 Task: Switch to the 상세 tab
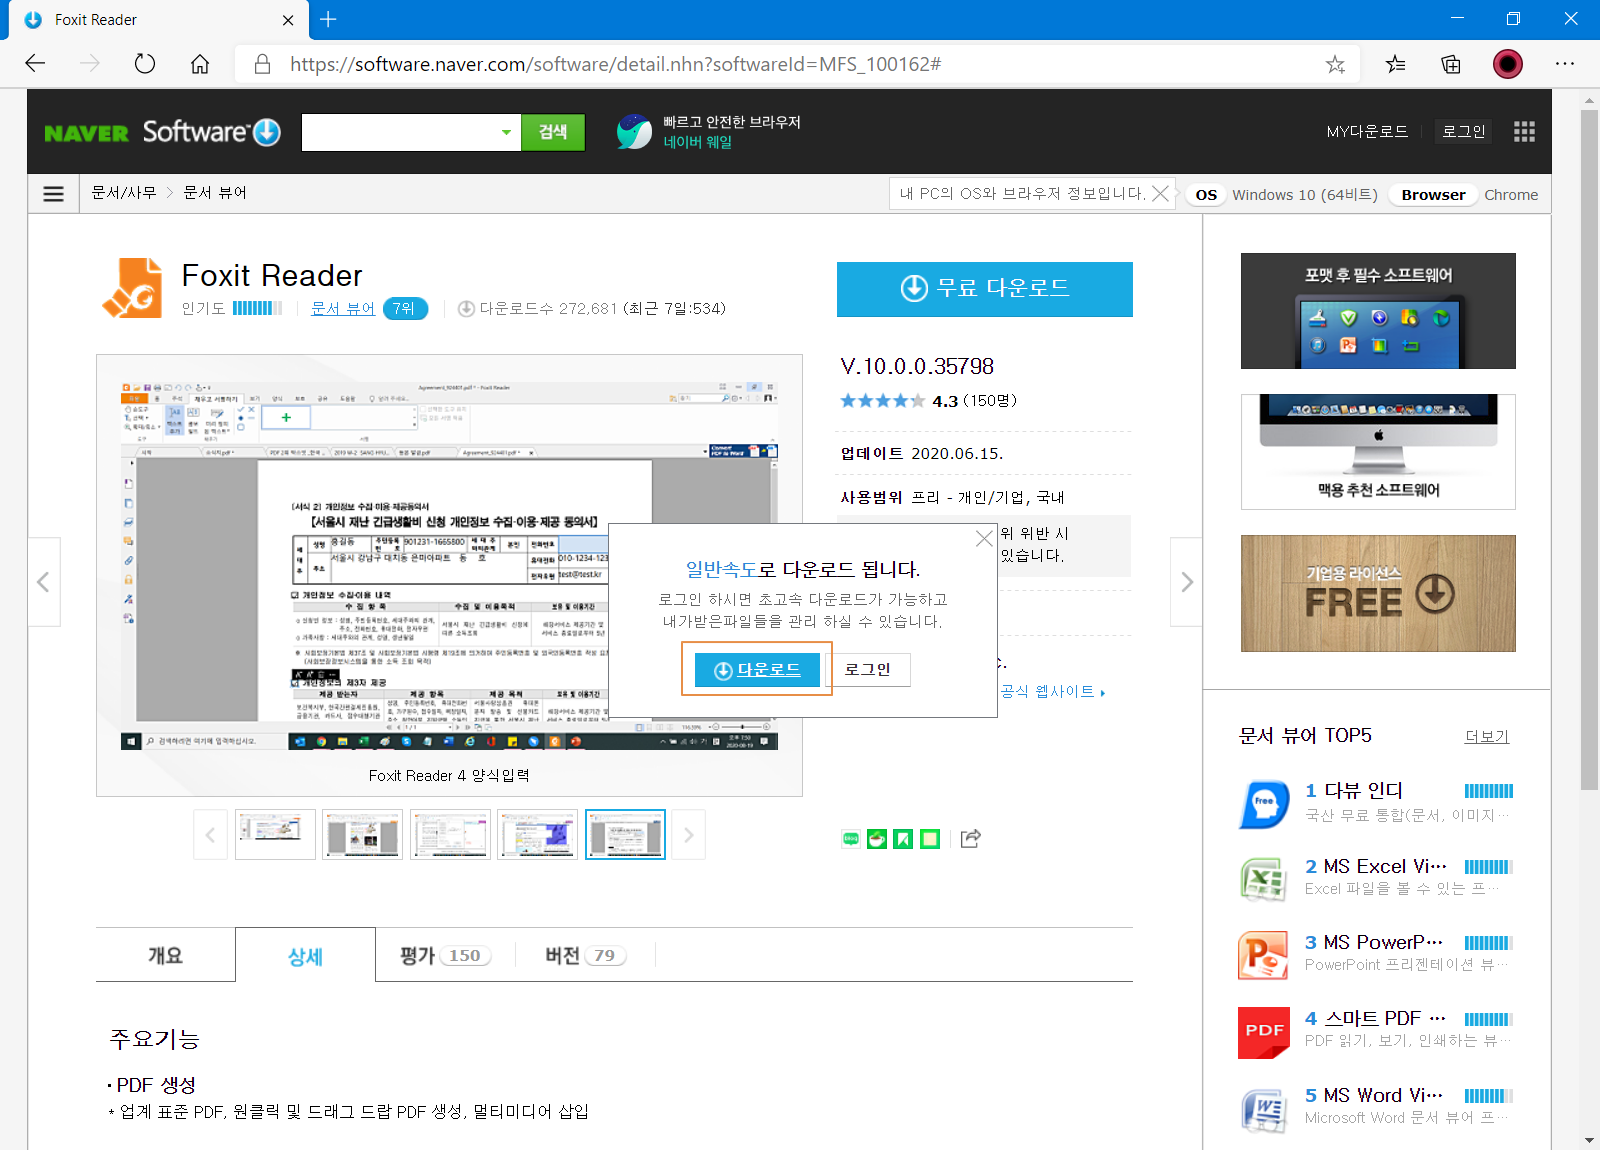click(x=306, y=956)
